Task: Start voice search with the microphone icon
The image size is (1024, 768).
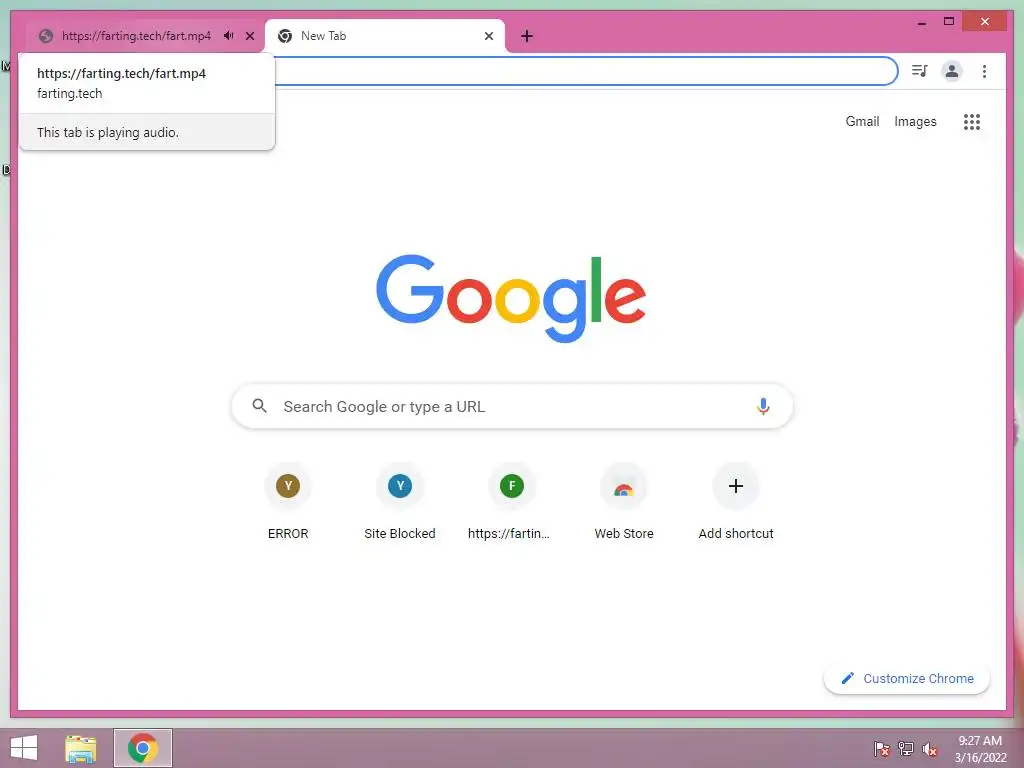Action: (763, 406)
